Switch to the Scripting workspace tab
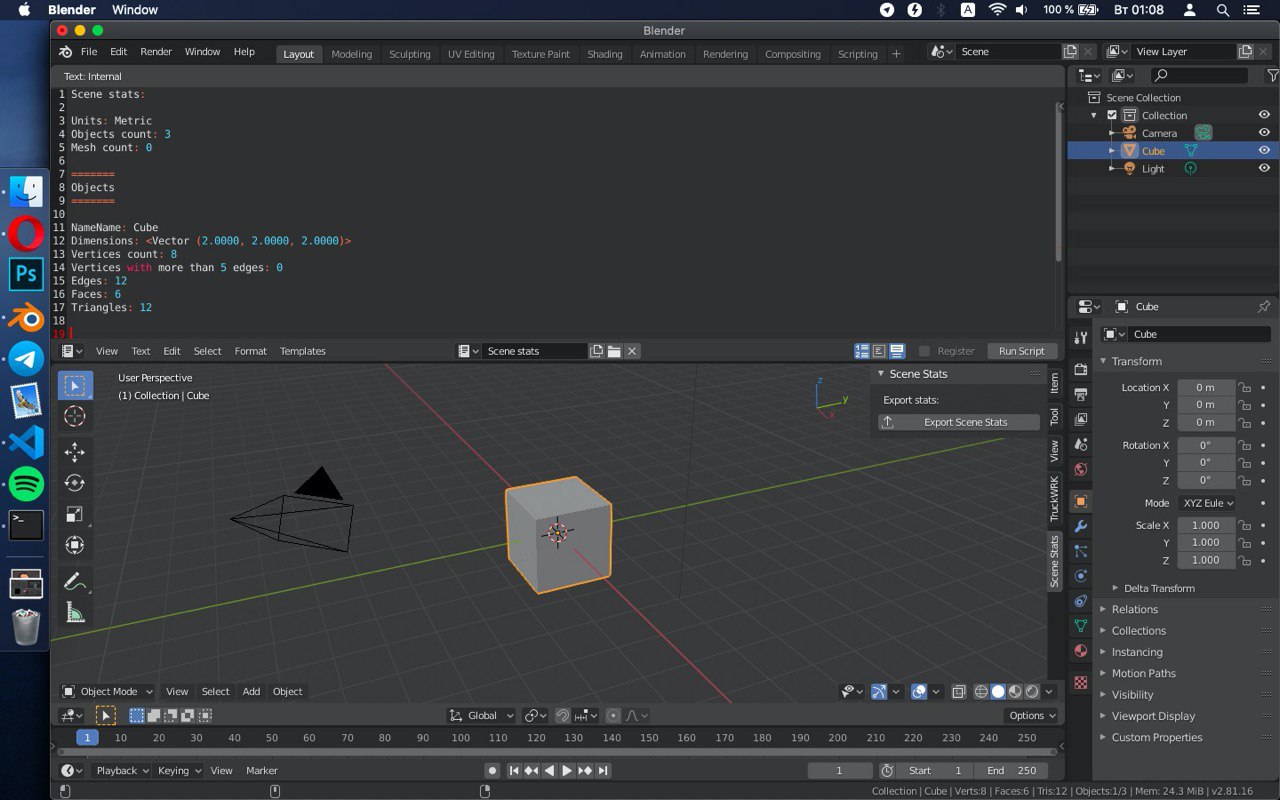 click(x=857, y=54)
